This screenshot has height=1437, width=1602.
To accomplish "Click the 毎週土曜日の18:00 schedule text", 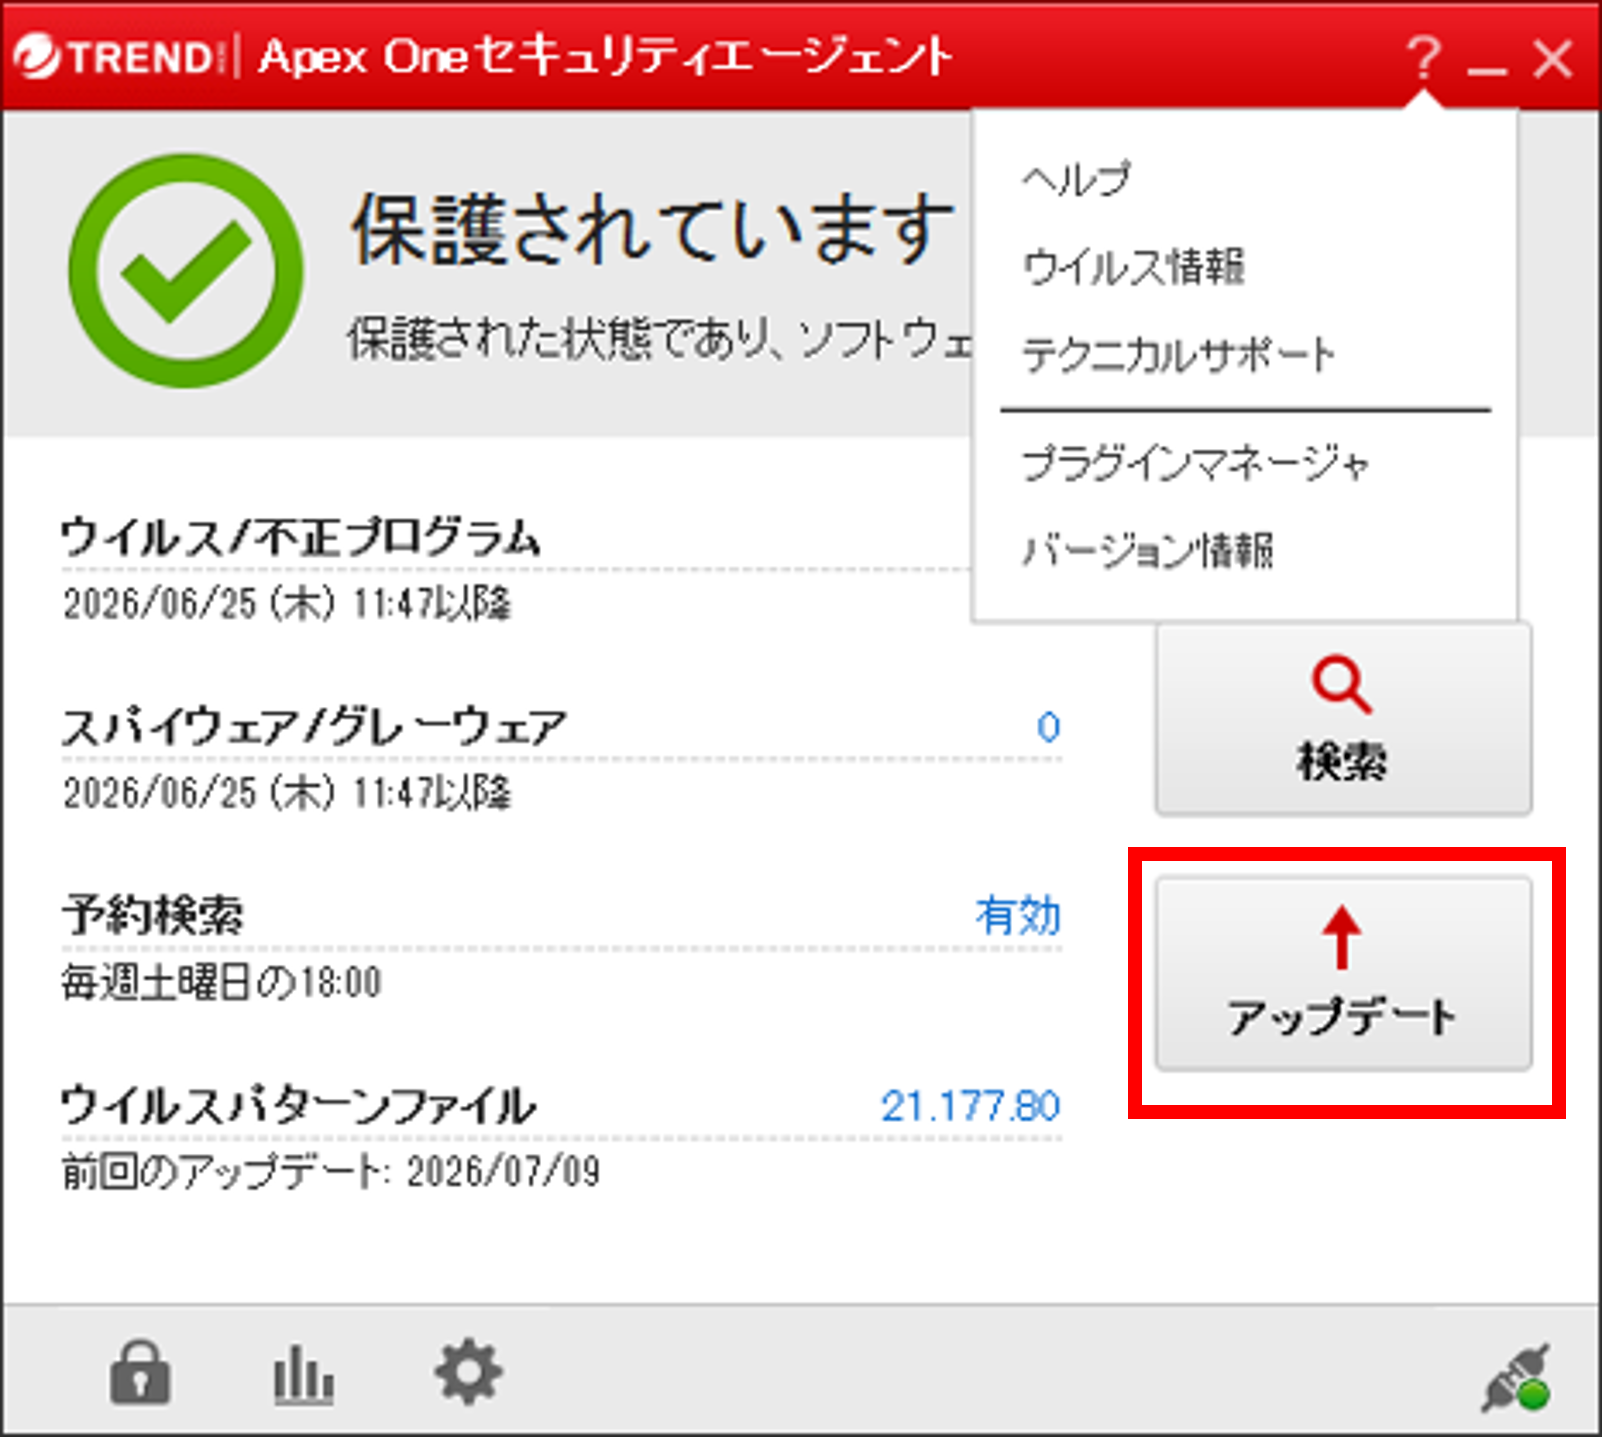I will [x=221, y=983].
